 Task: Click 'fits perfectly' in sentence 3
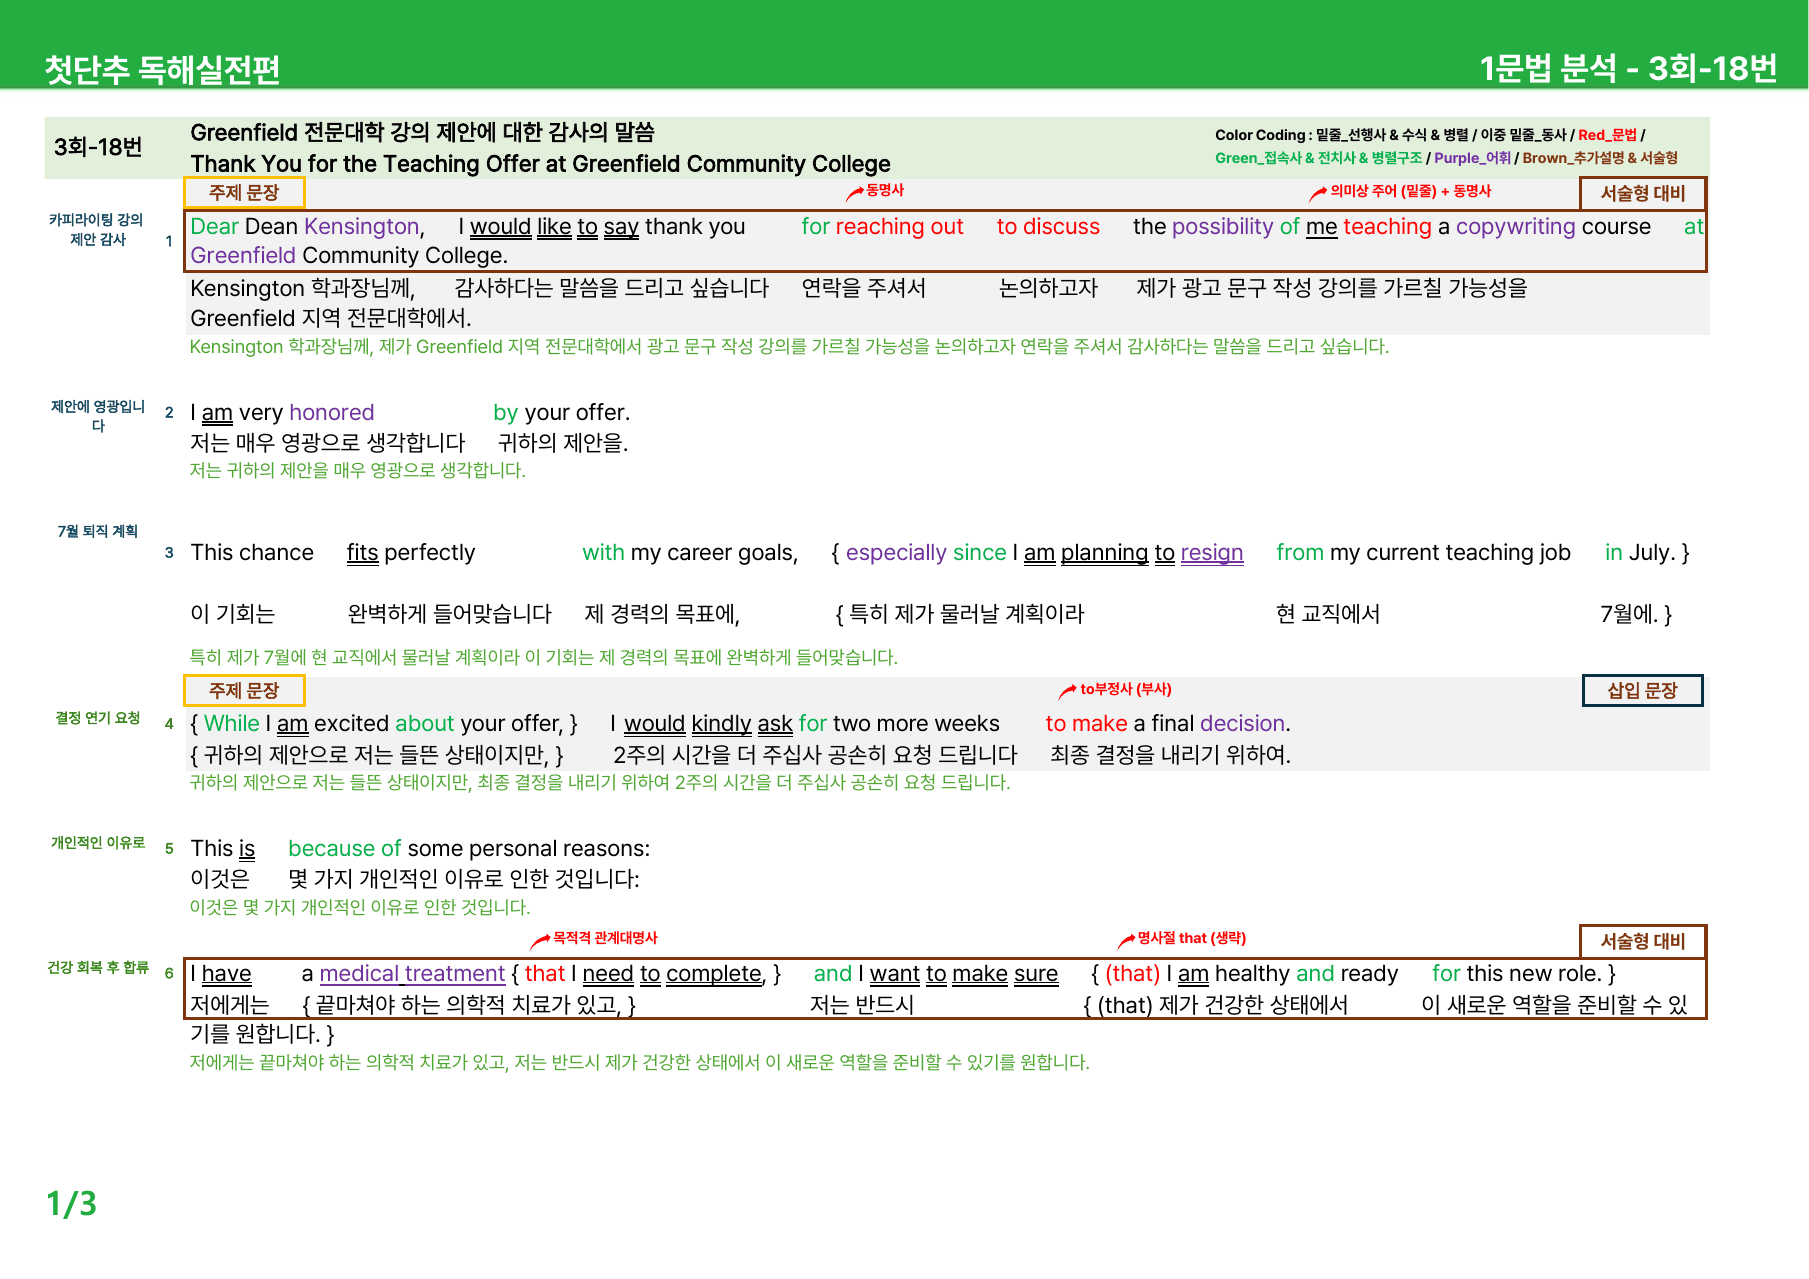point(411,553)
